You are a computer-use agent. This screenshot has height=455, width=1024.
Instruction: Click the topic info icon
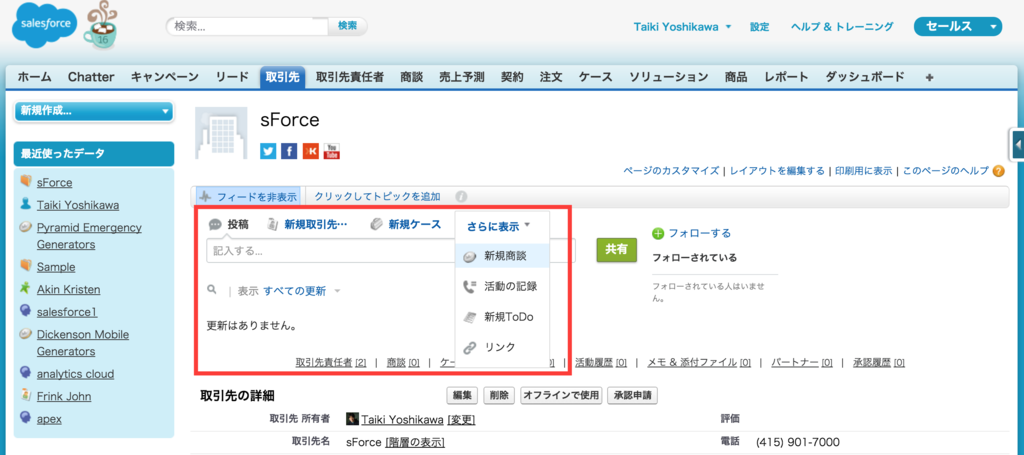pyautogui.click(x=461, y=196)
